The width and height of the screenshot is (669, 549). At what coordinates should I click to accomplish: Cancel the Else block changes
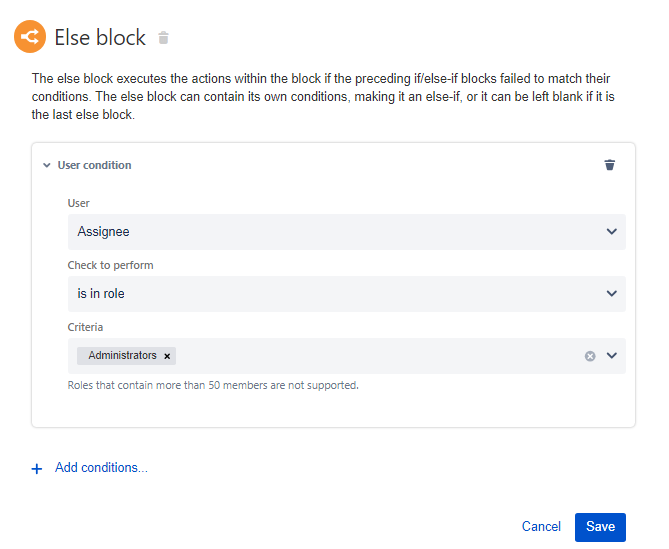[x=541, y=526]
